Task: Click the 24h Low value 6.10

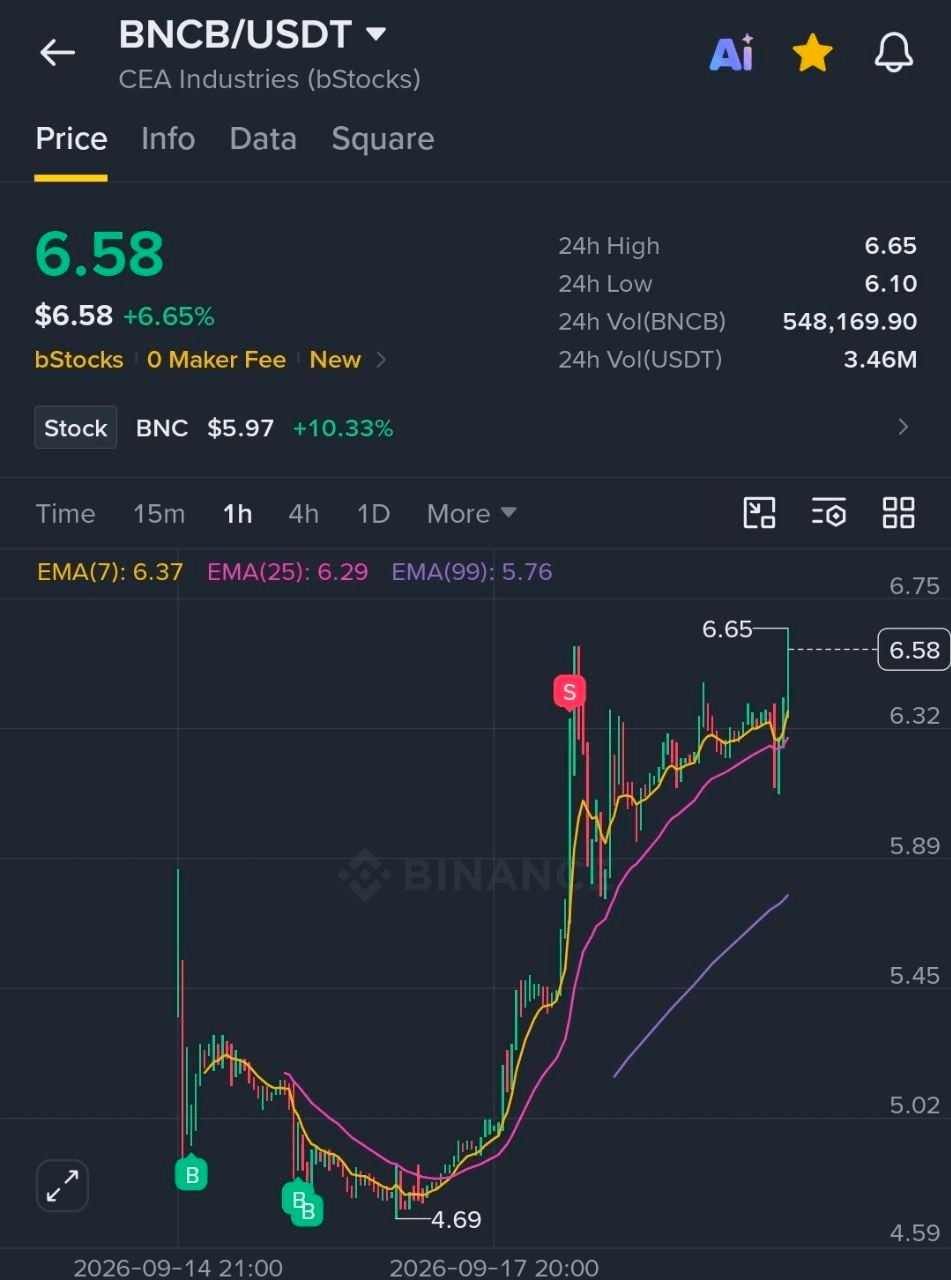Action: (x=890, y=284)
